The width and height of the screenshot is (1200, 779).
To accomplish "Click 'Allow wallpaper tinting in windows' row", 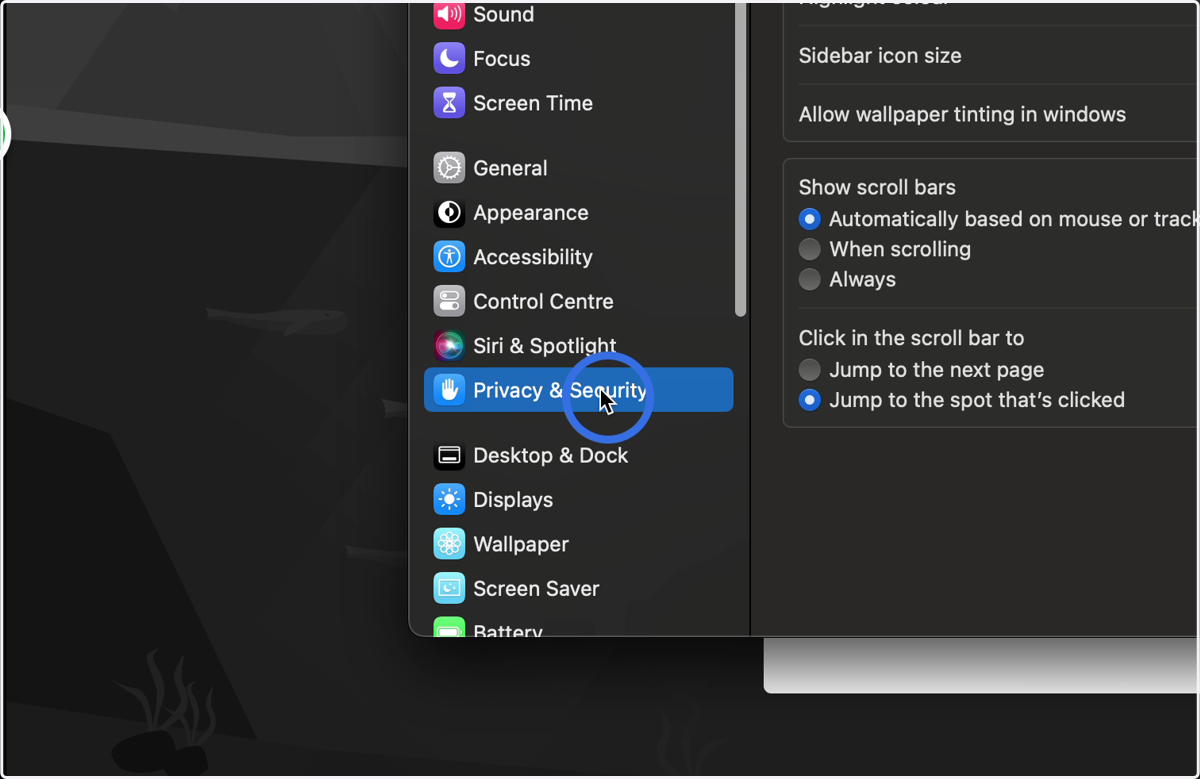I will click(991, 114).
